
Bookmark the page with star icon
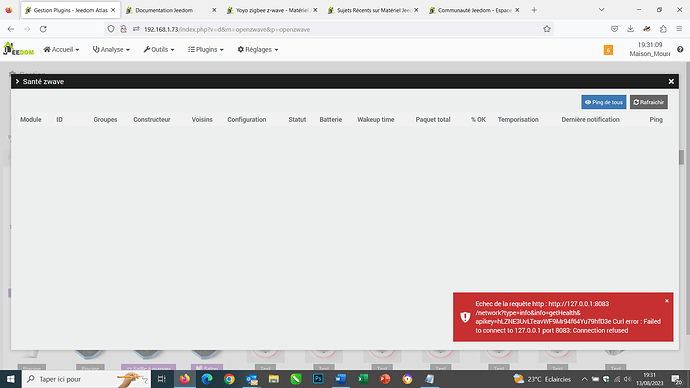pyautogui.click(x=547, y=29)
